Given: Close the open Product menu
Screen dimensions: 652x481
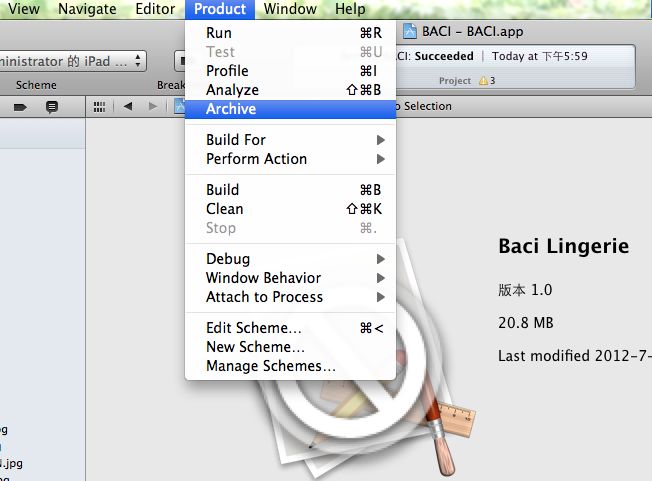Looking at the screenshot, I should [x=220, y=9].
